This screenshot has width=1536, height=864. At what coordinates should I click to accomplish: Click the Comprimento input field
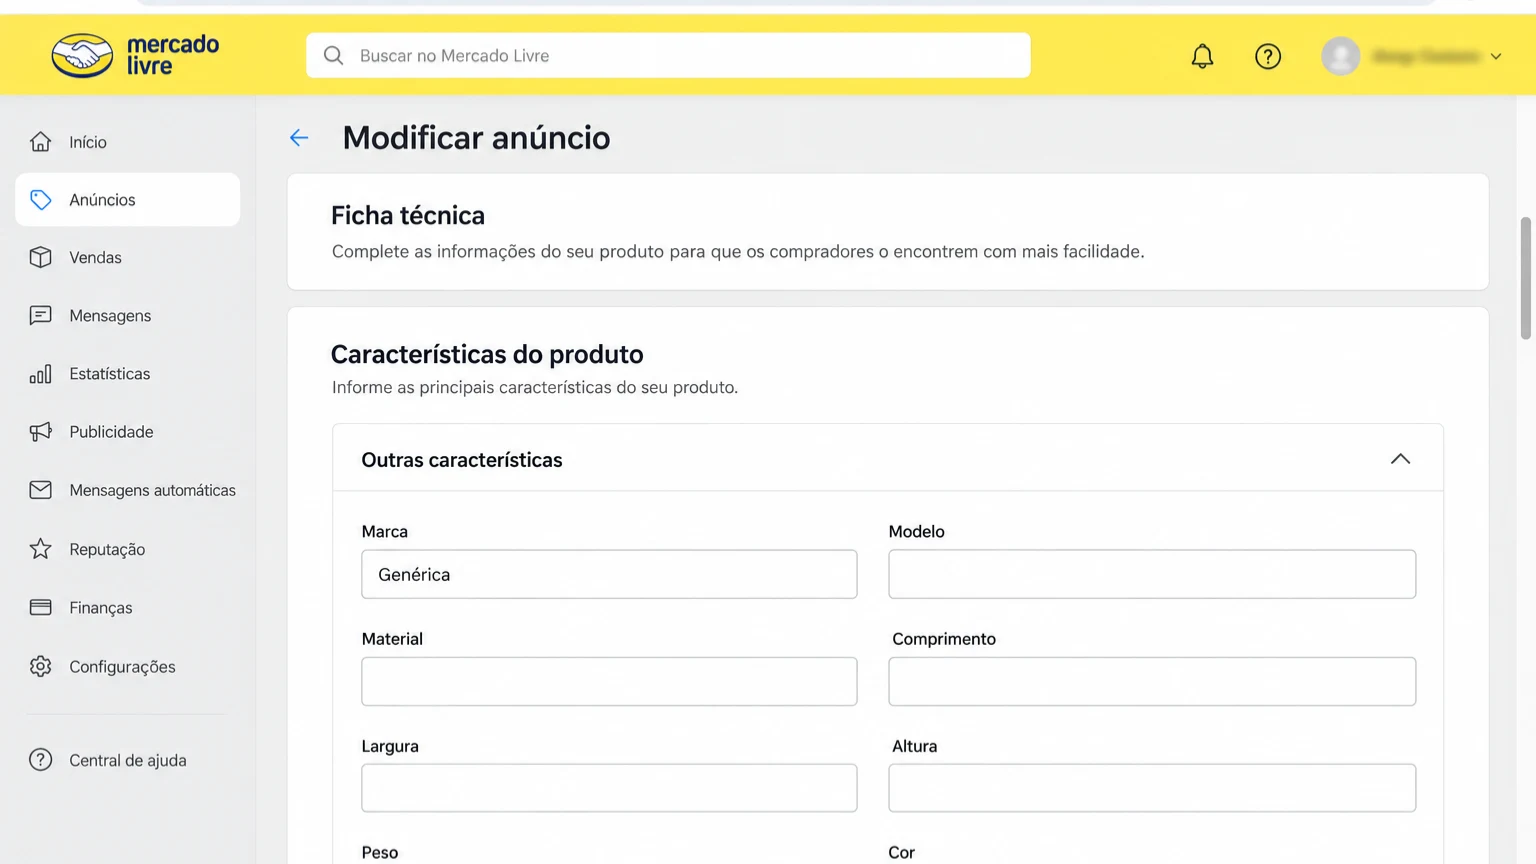tap(1152, 681)
